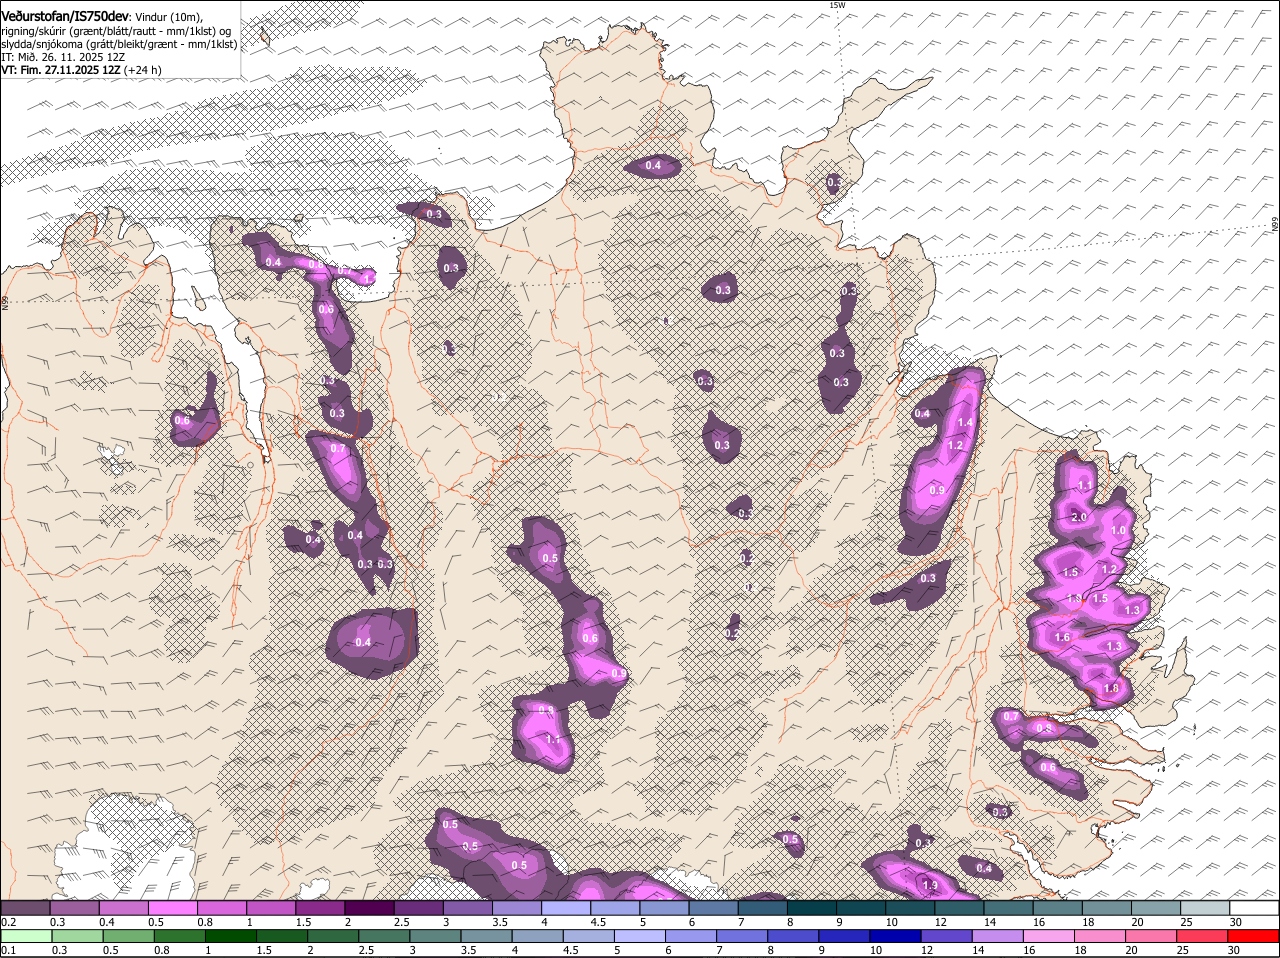Pick the white 30 swatch in upper legend
Image resolution: width=1280 pixels, height=958 pixels.
pyautogui.click(x=1255, y=907)
